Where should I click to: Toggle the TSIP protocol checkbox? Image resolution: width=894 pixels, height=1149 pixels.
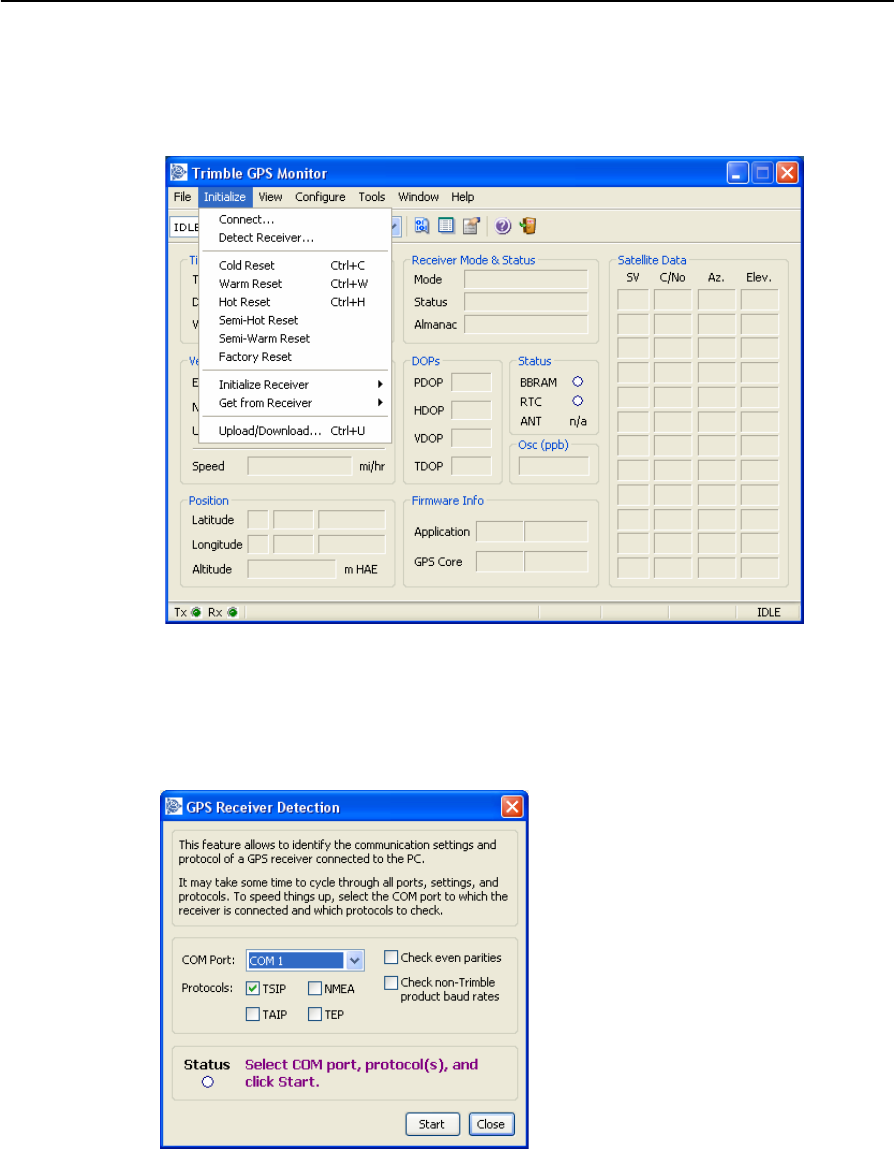point(253,989)
